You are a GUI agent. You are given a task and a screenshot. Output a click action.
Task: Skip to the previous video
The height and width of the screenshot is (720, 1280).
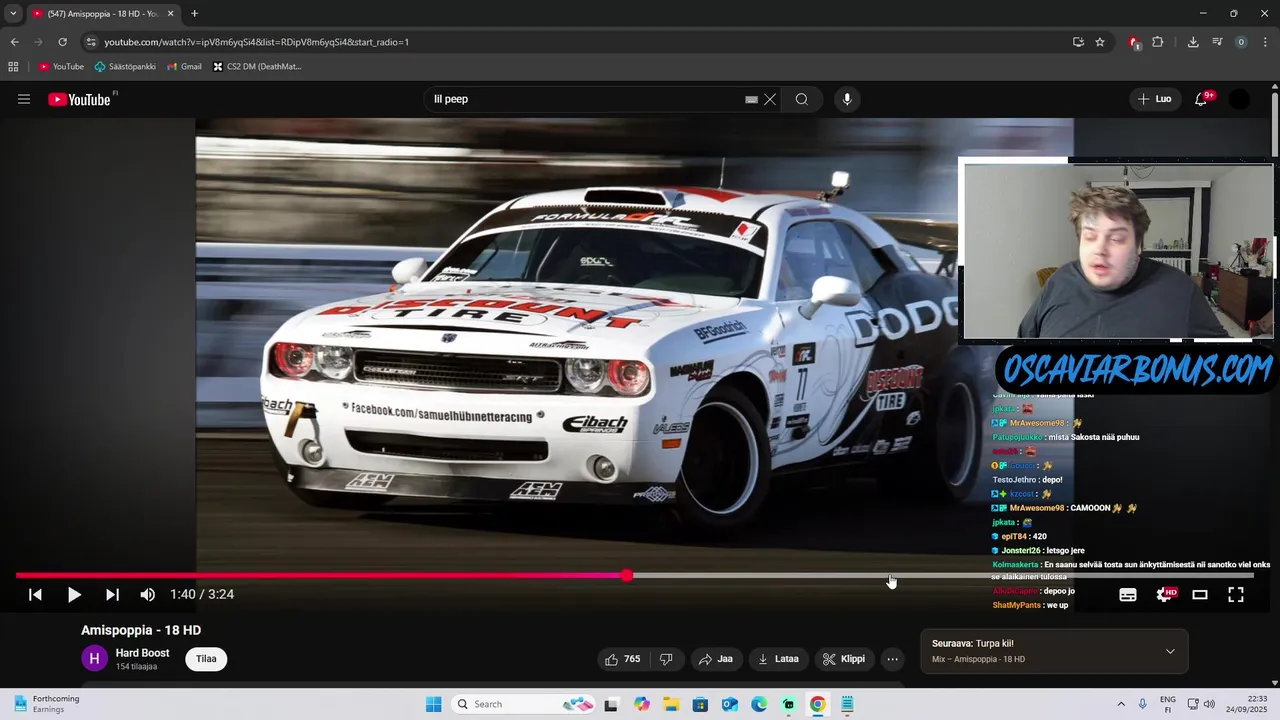35,594
